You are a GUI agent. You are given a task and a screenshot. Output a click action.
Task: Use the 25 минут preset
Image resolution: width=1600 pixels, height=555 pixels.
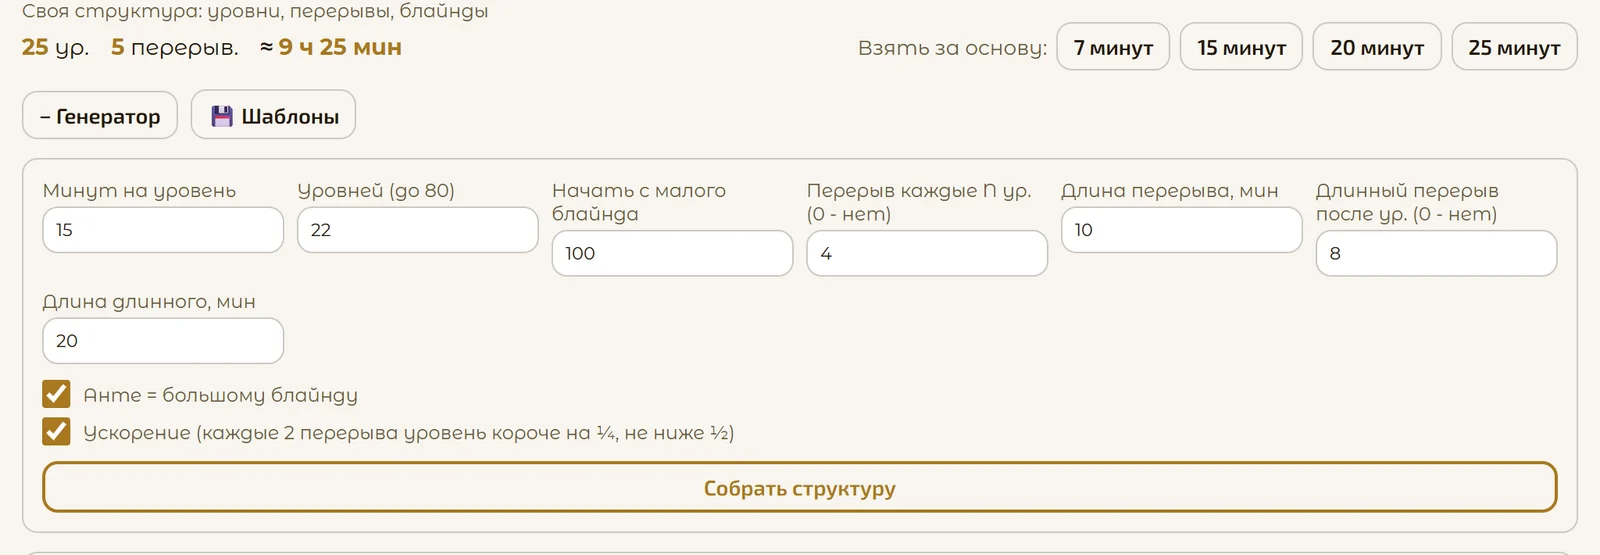1514,47
